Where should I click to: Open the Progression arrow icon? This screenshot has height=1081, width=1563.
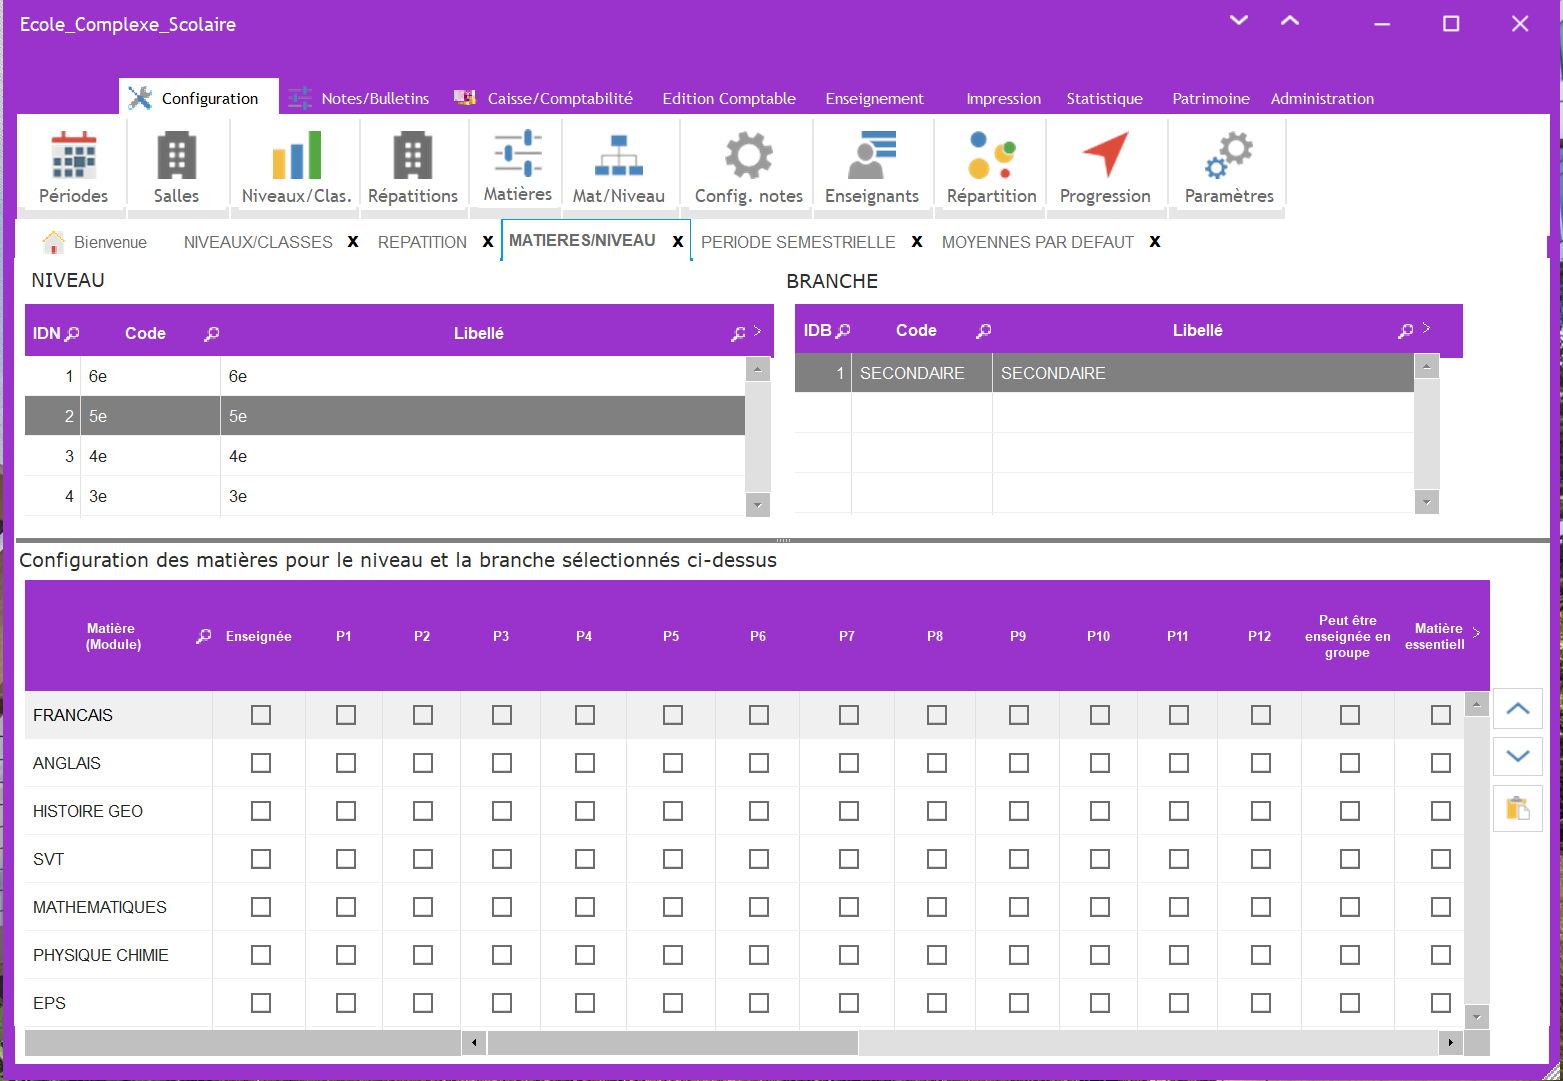[x=1104, y=156]
